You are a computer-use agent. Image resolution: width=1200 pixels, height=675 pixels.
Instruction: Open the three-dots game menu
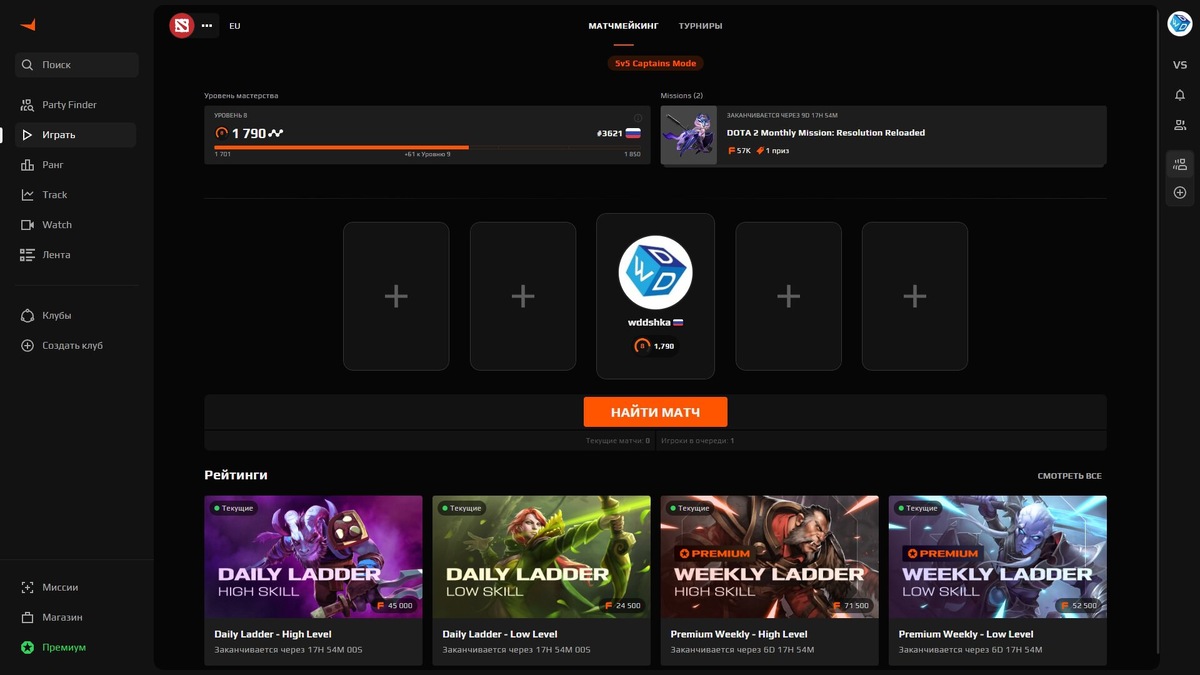207,25
